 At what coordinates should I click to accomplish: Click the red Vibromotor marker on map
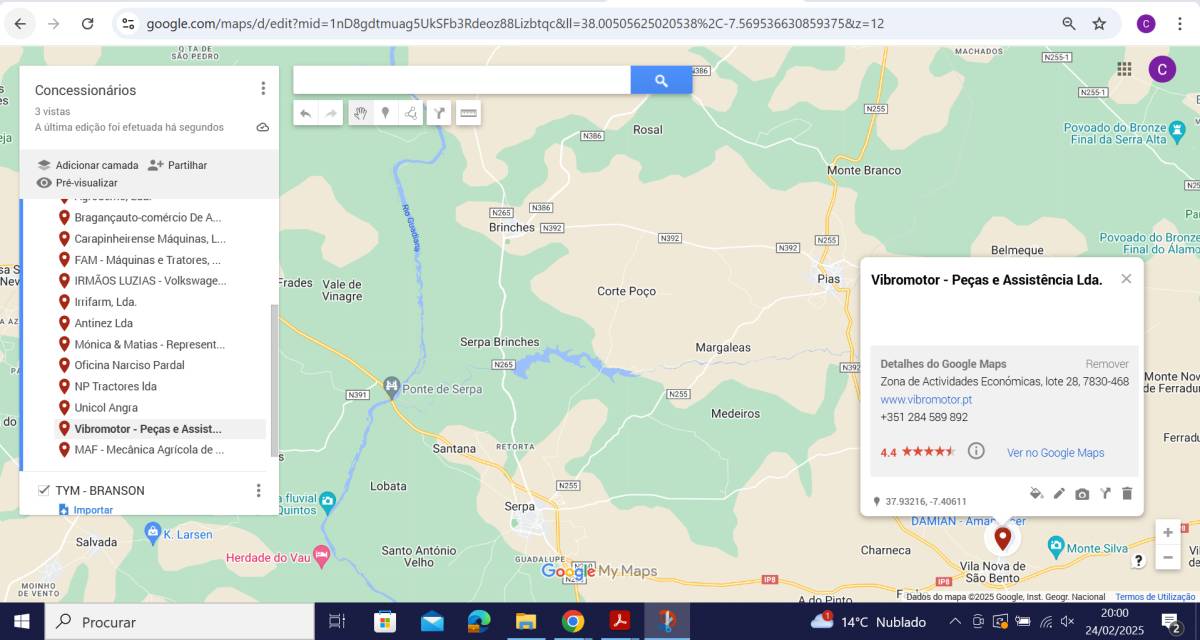click(x=1002, y=538)
